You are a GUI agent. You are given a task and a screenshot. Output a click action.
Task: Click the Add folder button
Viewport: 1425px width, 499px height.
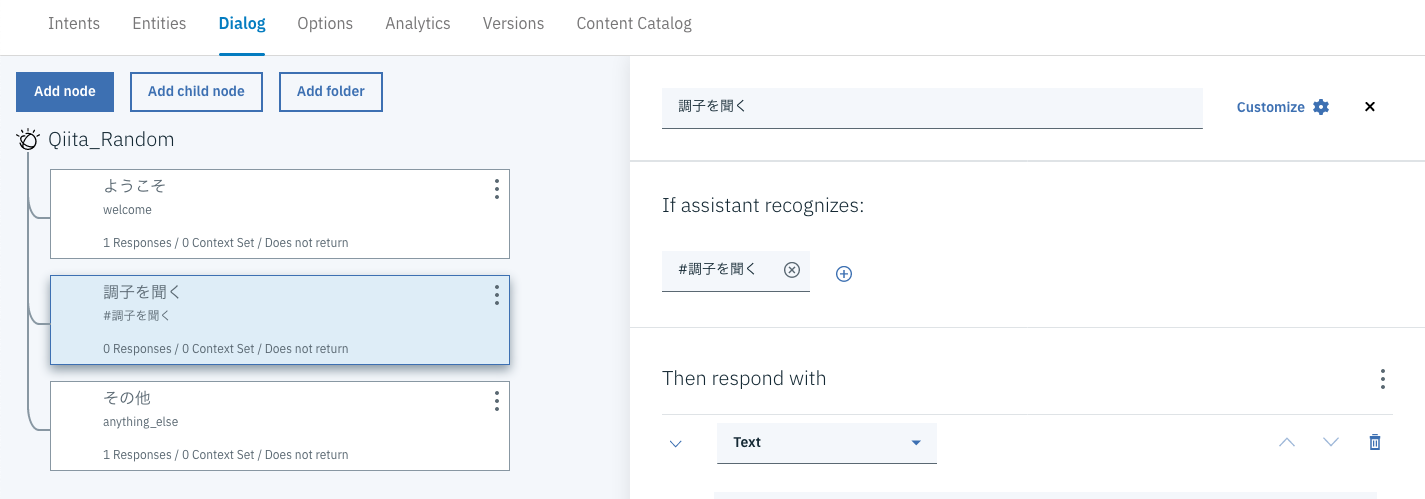point(330,92)
